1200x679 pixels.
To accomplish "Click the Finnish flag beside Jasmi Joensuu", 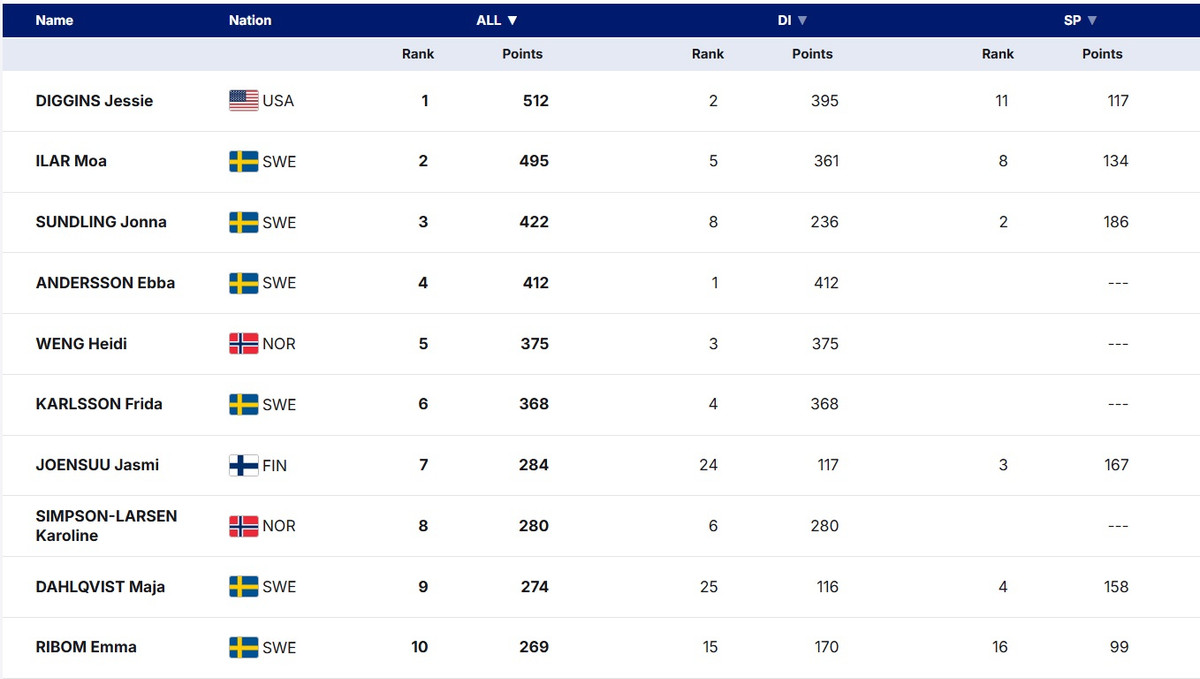I will tap(243, 465).
